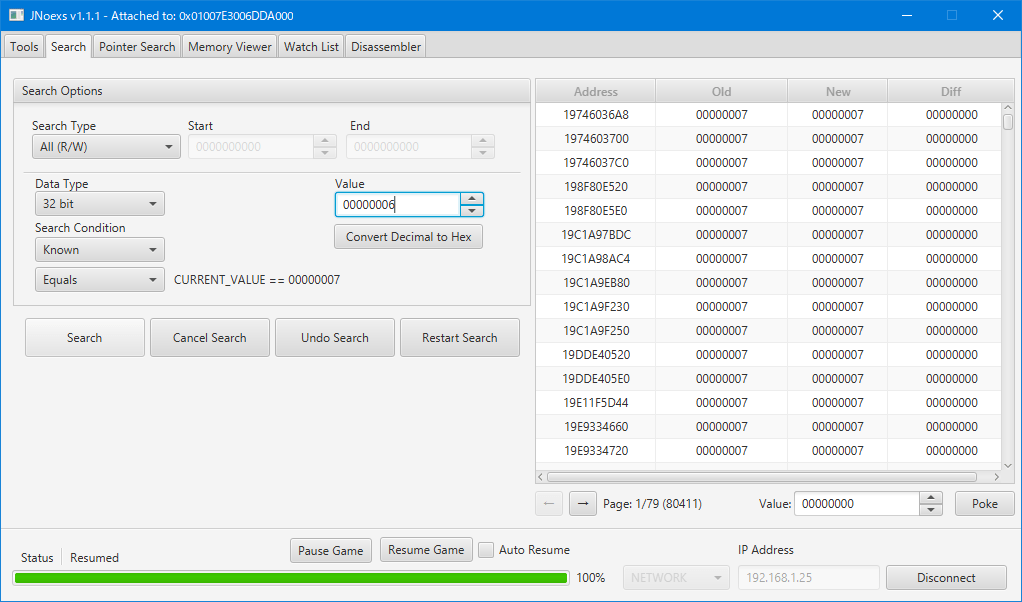This screenshot has width=1022, height=602.
Task: Increase the poke Value with up arrow
Action: [x=931, y=498]
